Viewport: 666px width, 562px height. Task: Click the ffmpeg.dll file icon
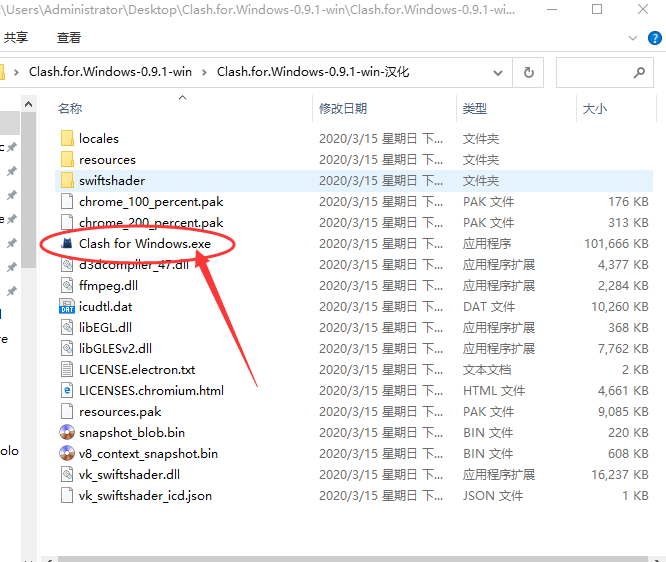tap(67, 285)
